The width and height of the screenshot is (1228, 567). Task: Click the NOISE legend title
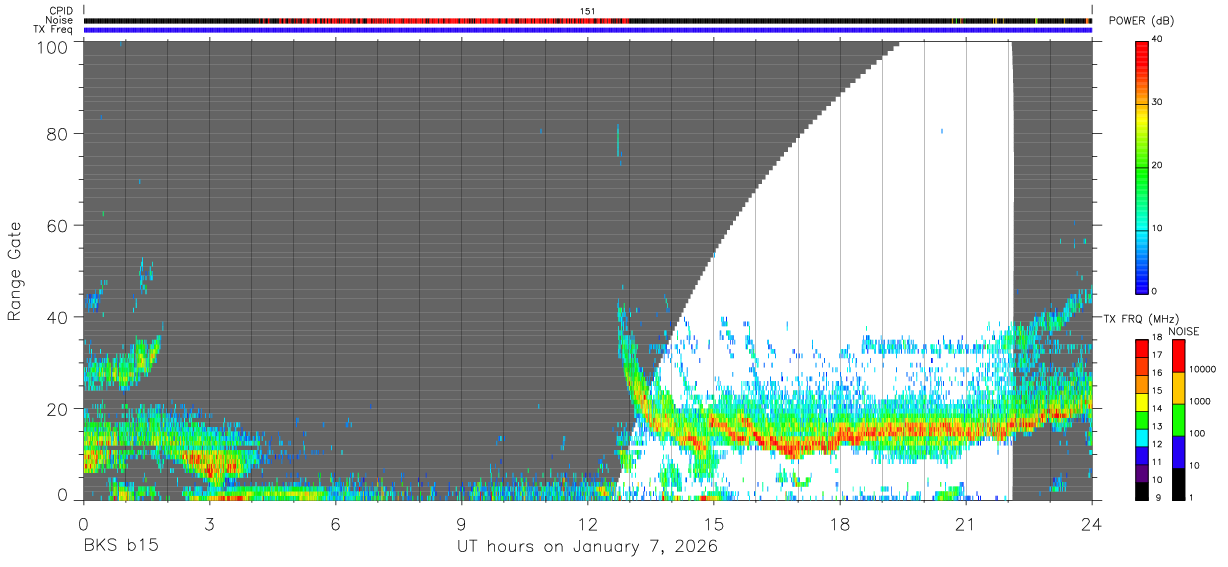[x=1182, y=331]
